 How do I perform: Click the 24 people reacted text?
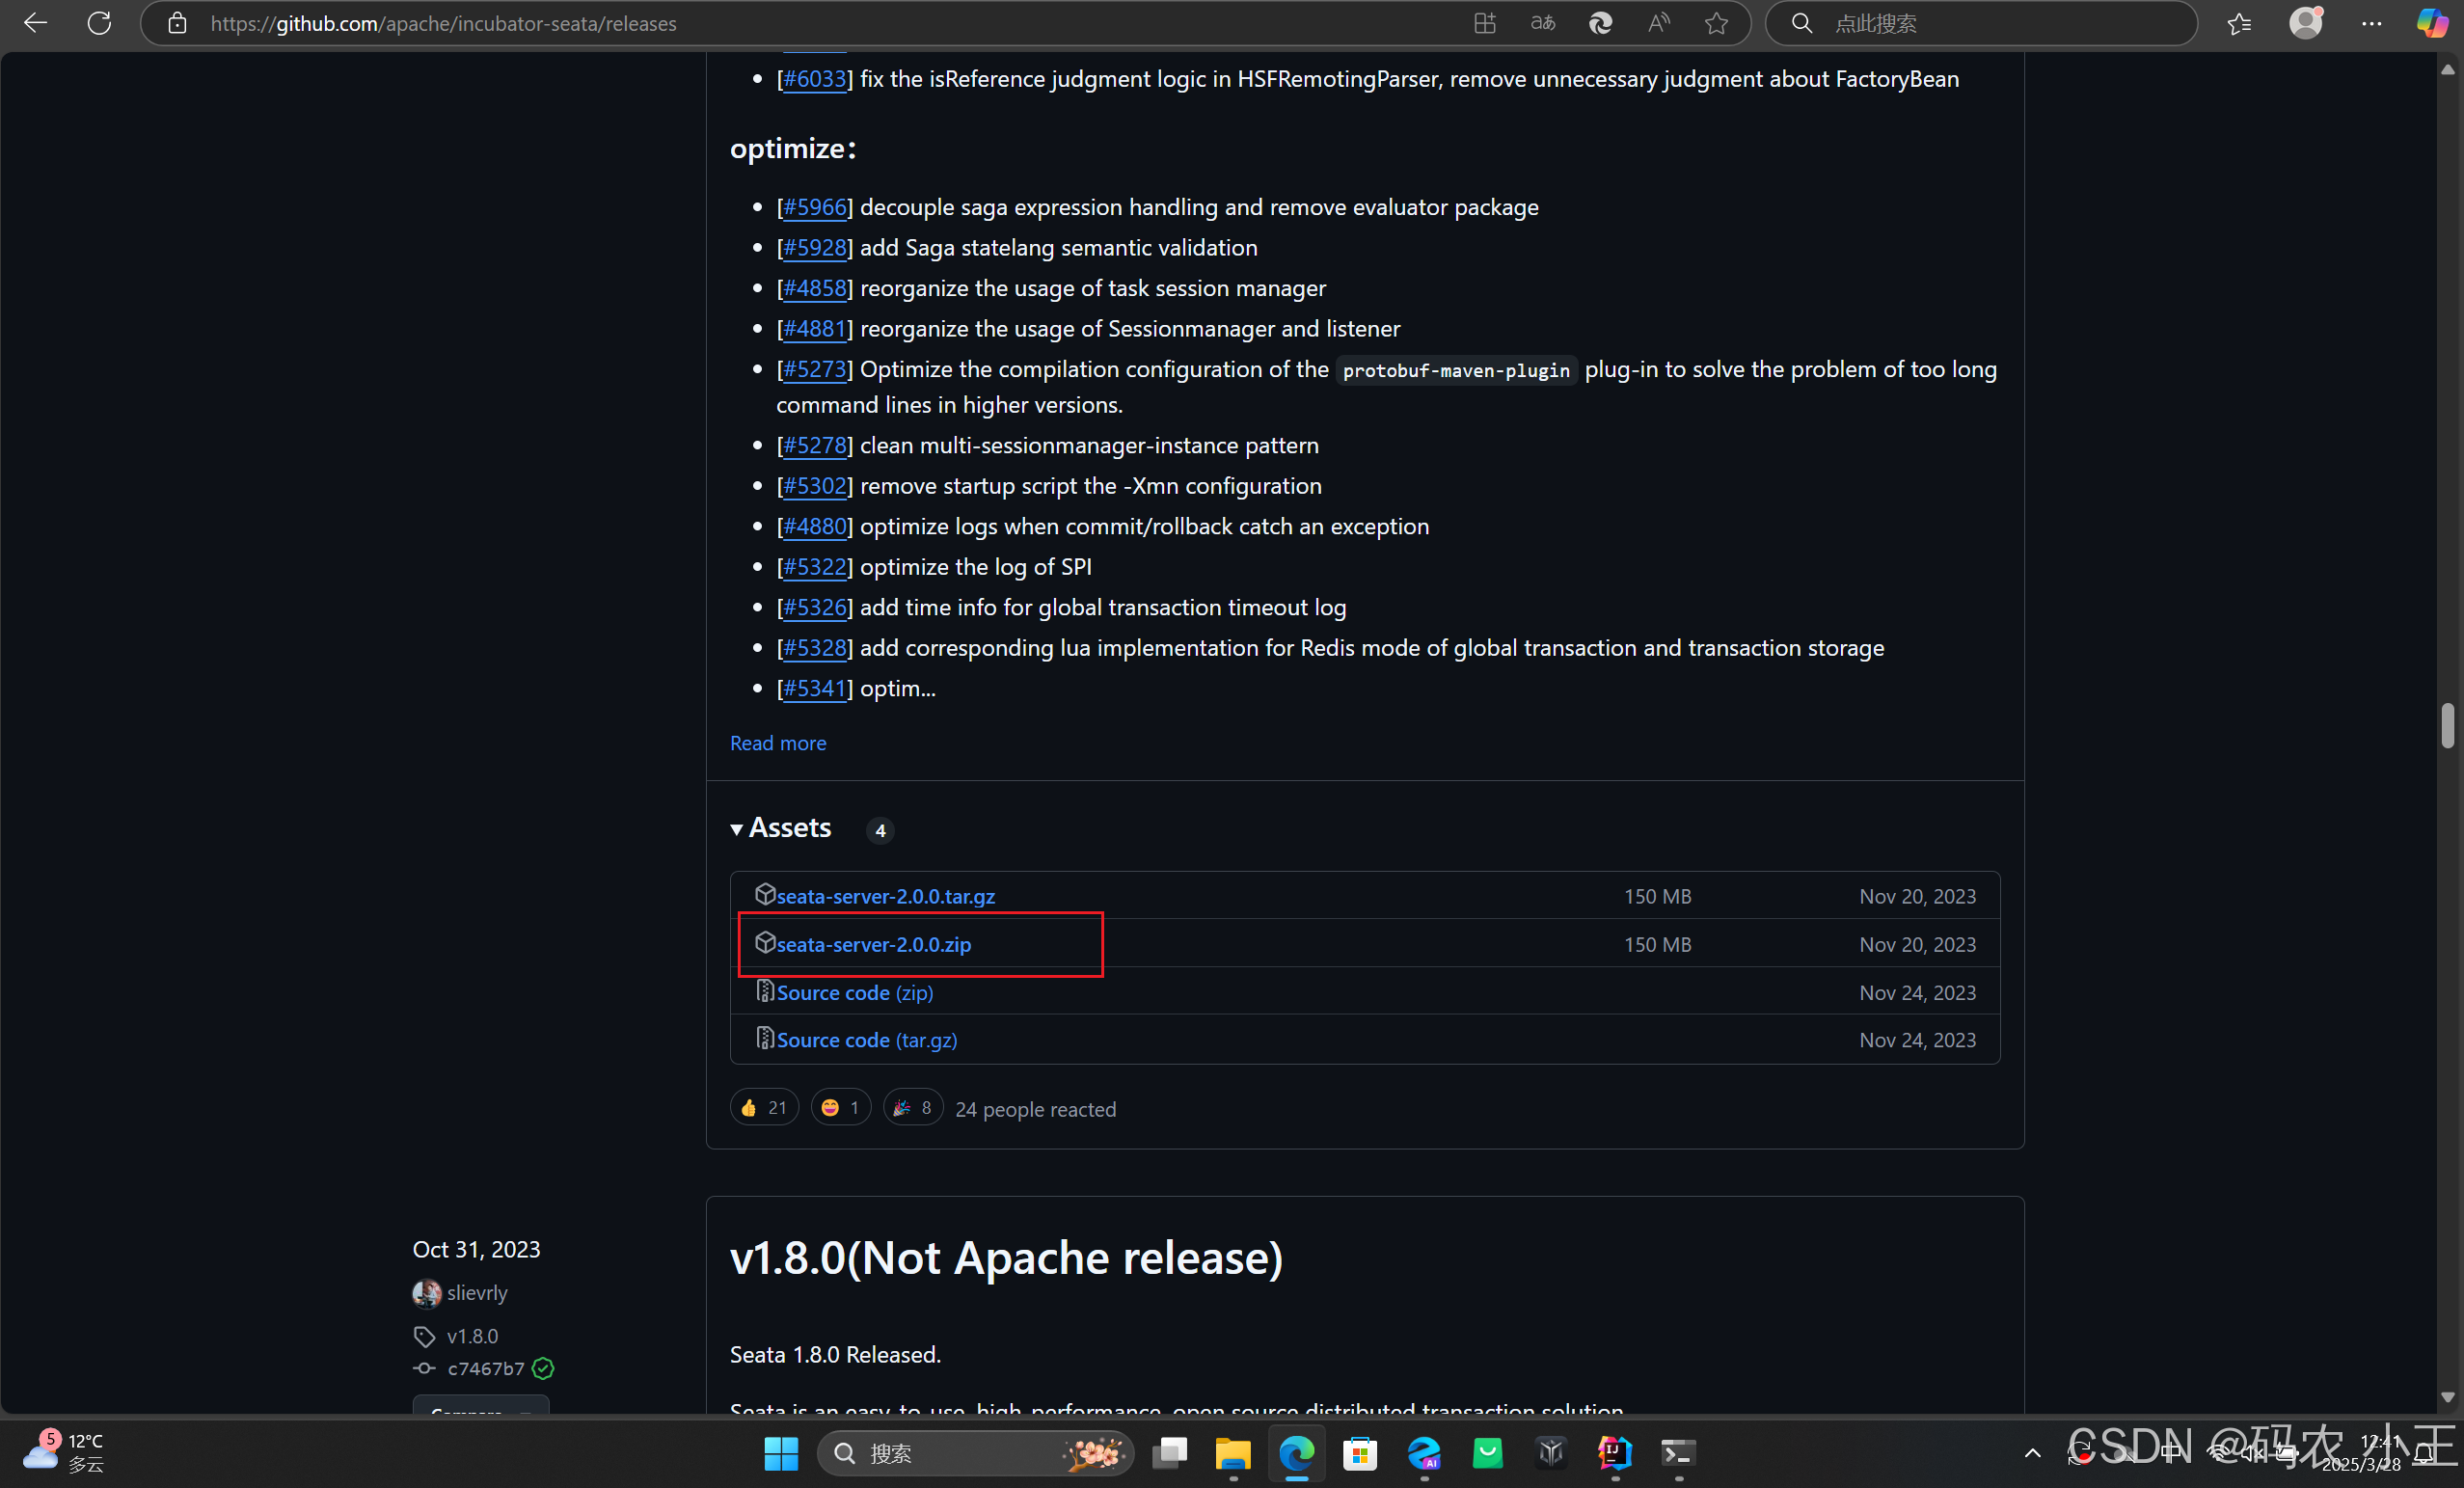click(x=1035, y=1109)
